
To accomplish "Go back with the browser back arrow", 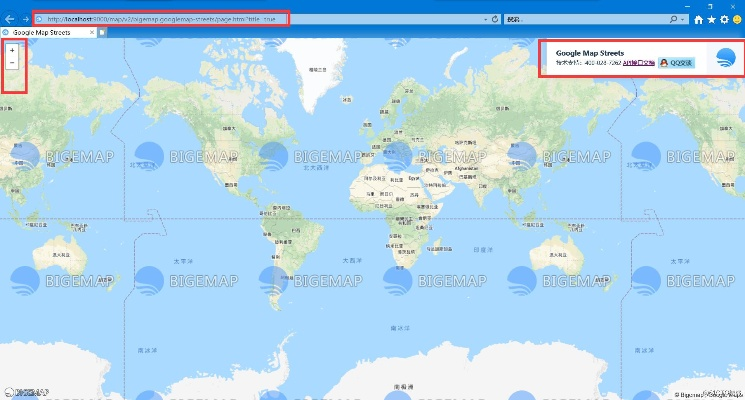I will [10, 19].
